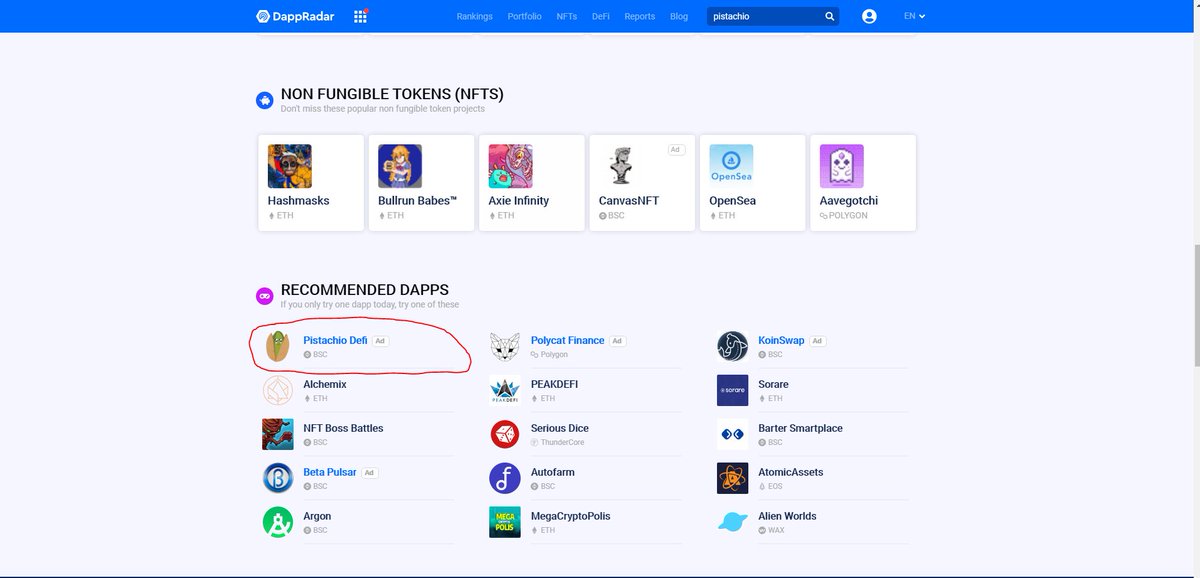1200x578 pixels.
Task: Click the Alchemix logo icon
Action: (x=277, y=391)
